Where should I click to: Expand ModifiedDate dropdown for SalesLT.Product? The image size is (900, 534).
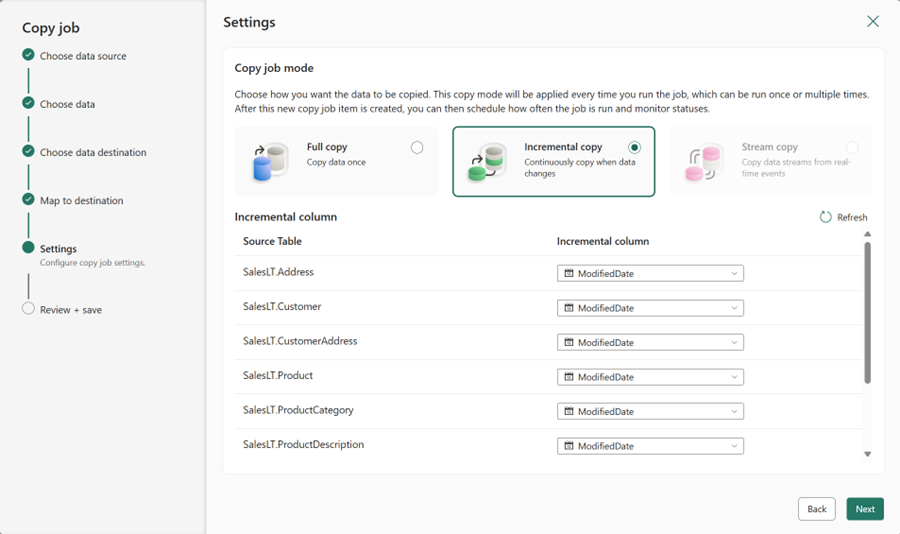click(650, 377)
